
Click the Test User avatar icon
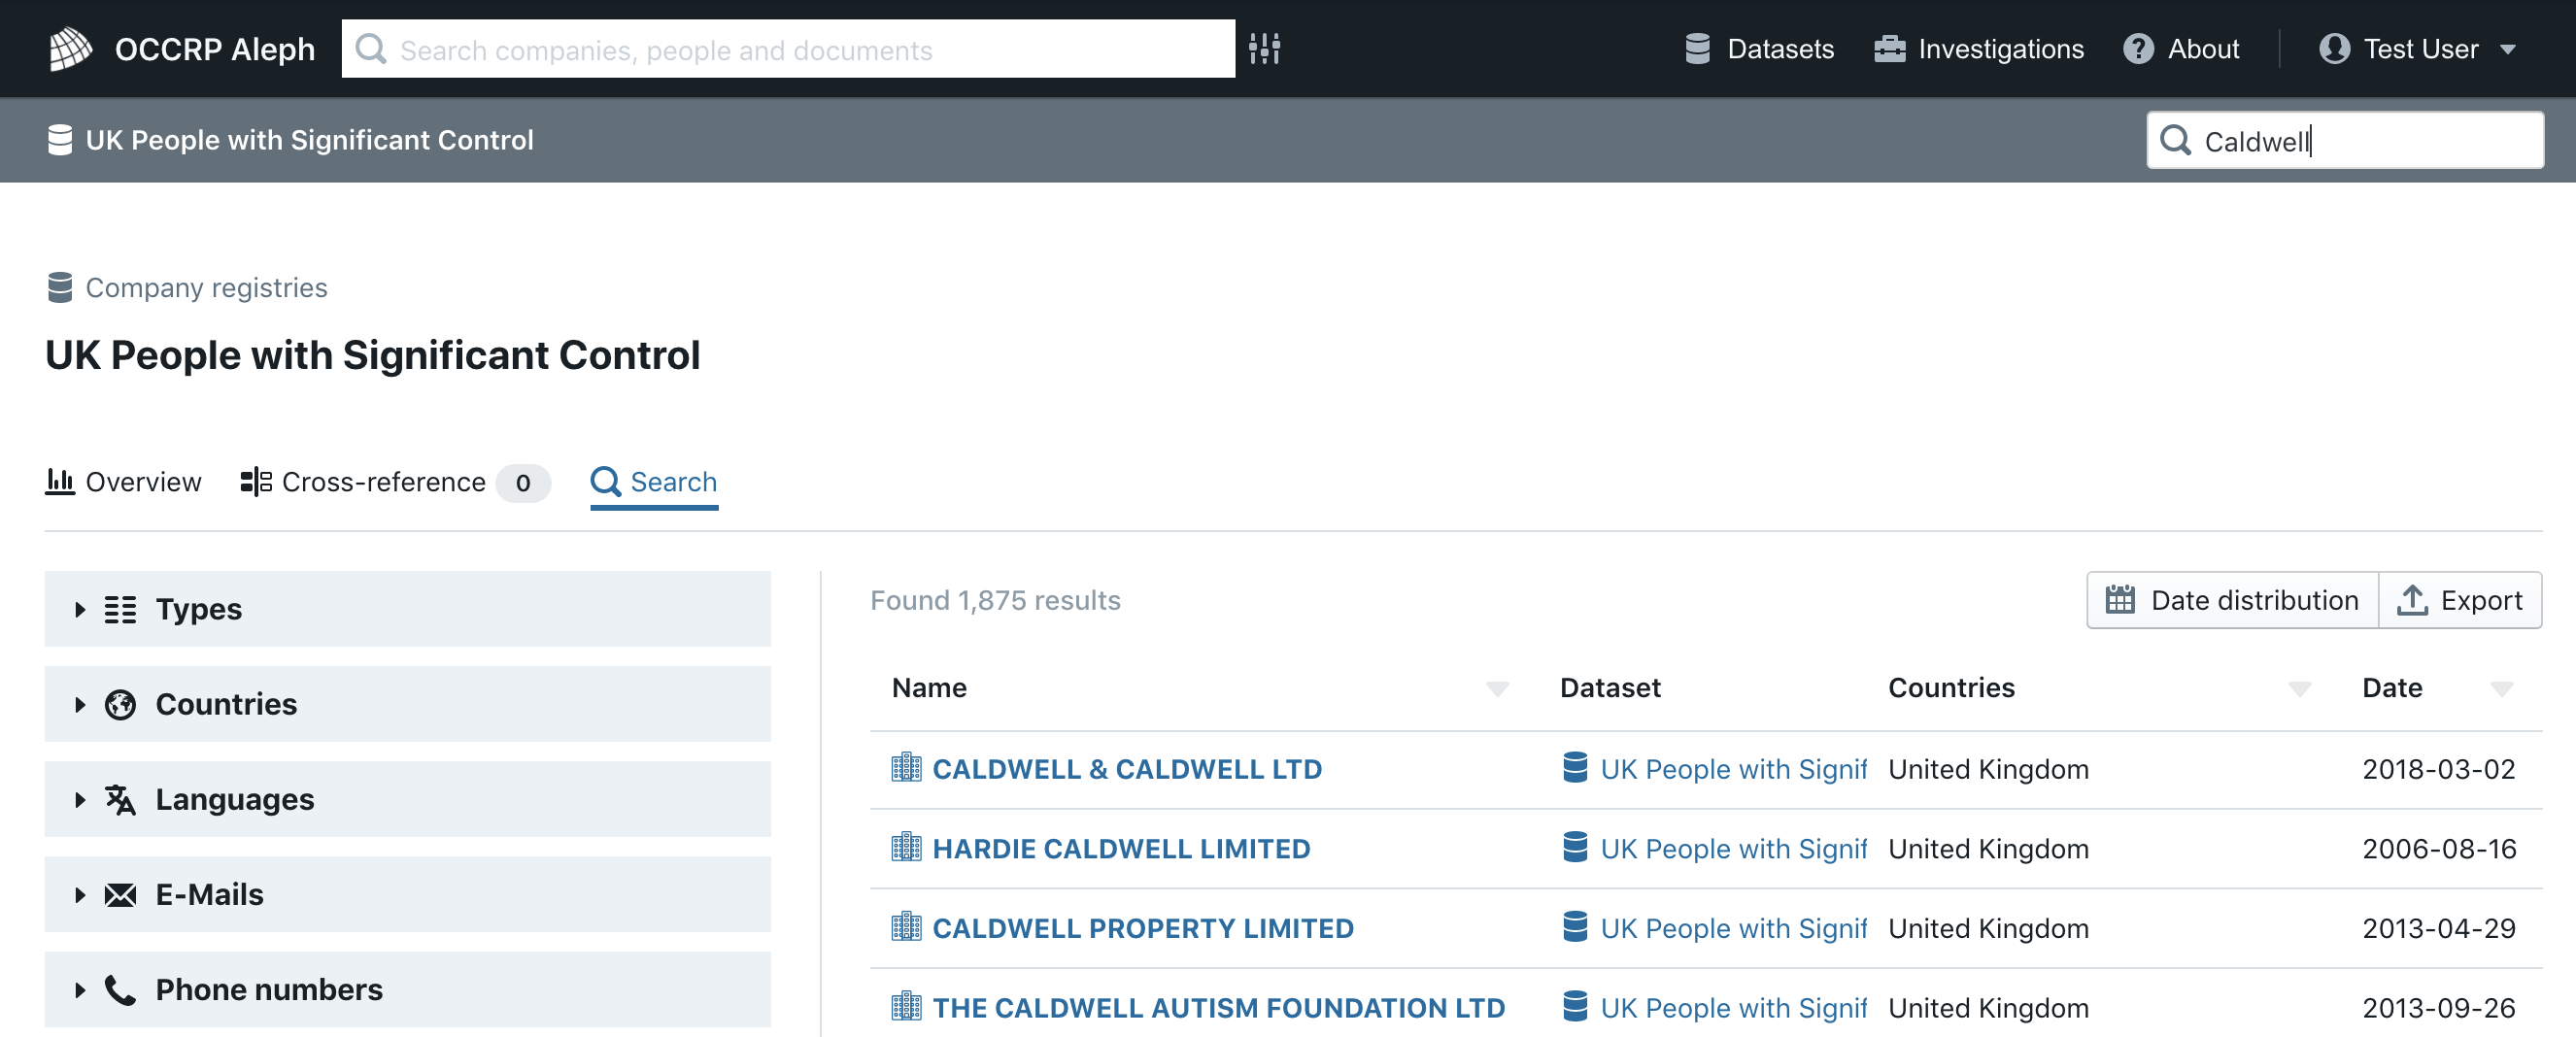point(2334,48)
